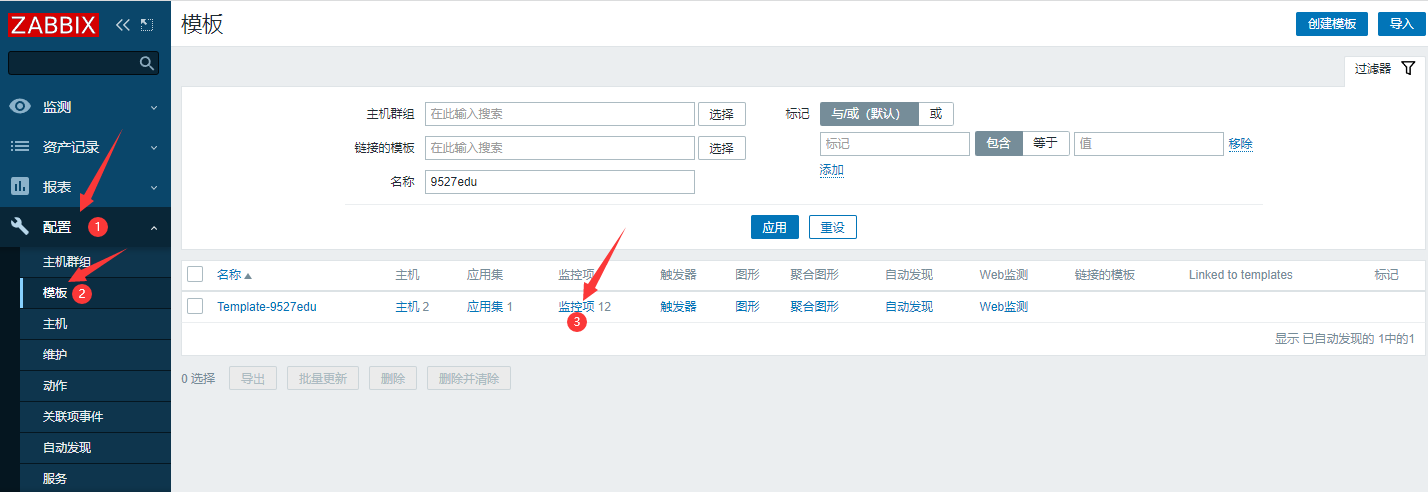The image size is (1428, 492).
Task: Focus the 主机群组 search input
Action: tap(560, 114)
